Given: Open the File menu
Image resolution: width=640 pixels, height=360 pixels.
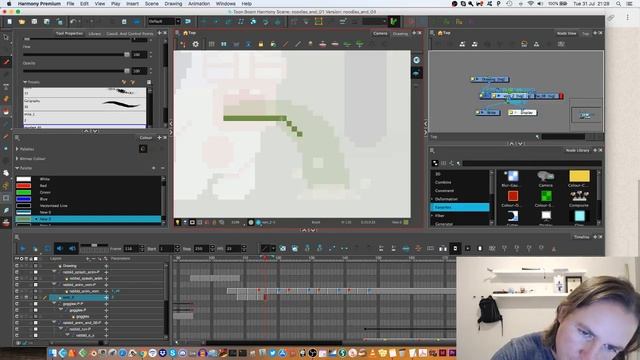Looking at the screenshot, I should [70, 4].
